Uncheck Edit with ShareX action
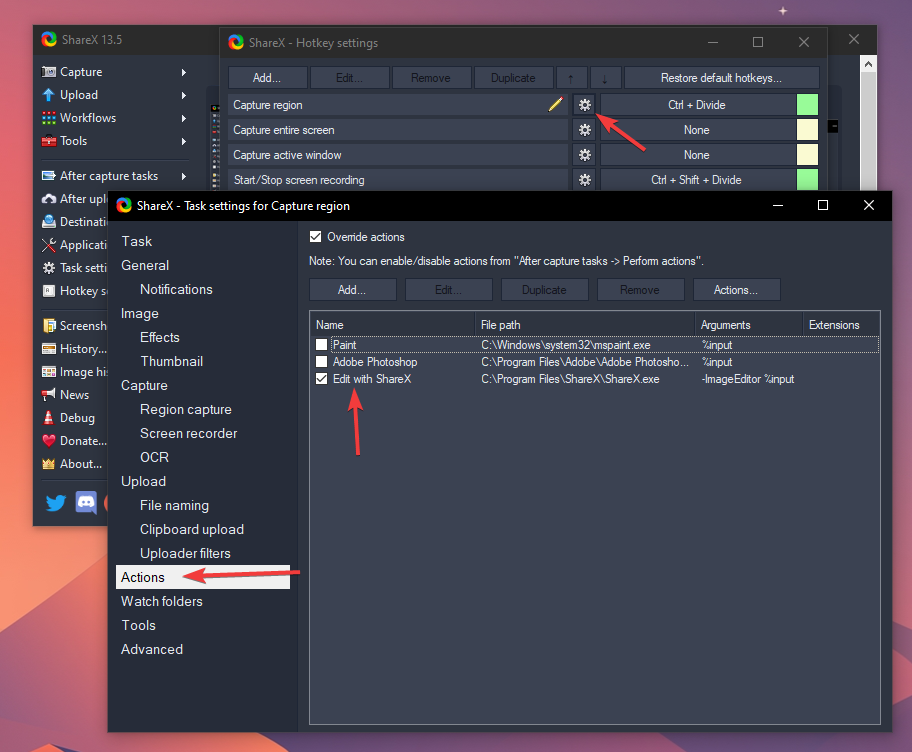The image size is (912, 752). [322, 380]
